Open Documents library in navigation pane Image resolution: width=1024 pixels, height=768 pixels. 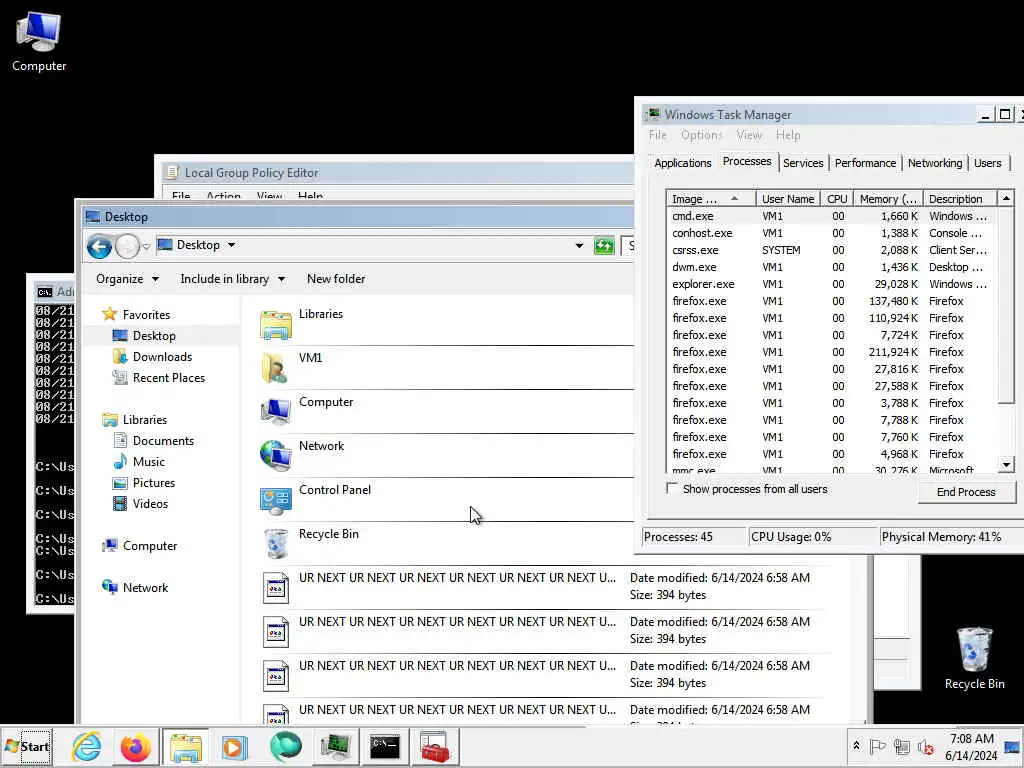click(x=153, y=441)
